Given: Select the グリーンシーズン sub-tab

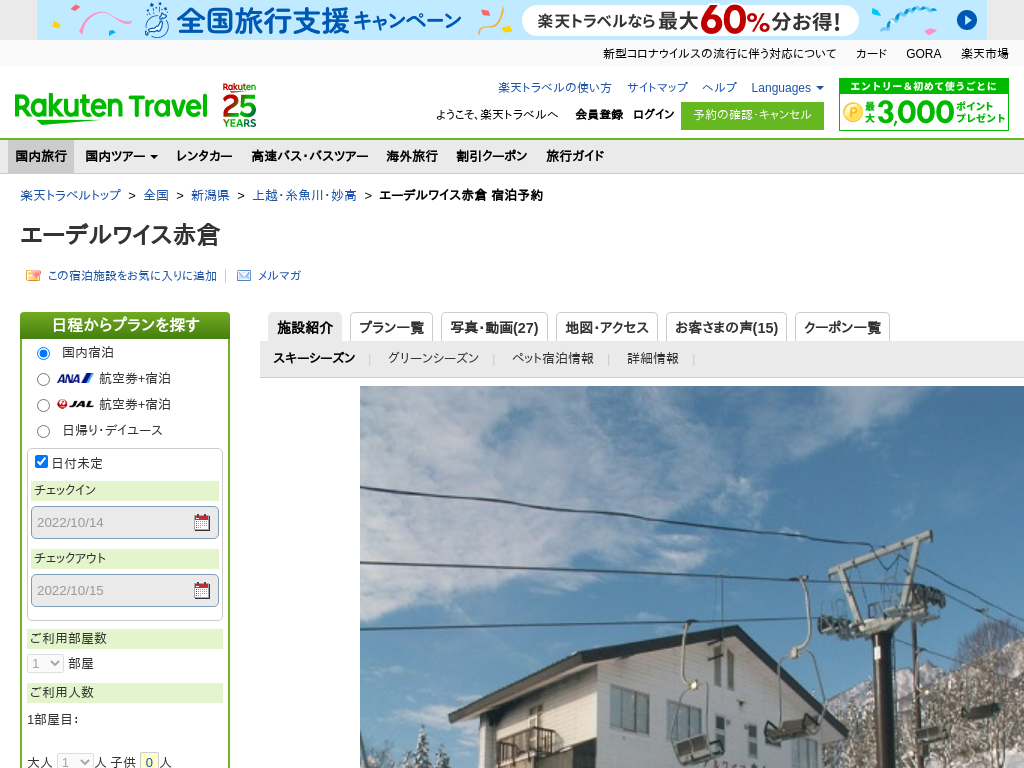Looking at the screenshot, I should point(434,358).
